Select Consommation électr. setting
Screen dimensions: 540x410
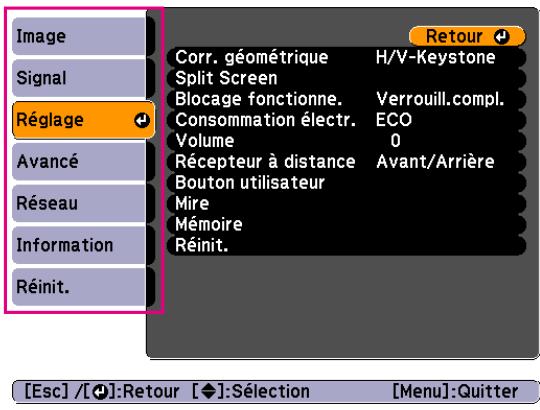[346, 120]
